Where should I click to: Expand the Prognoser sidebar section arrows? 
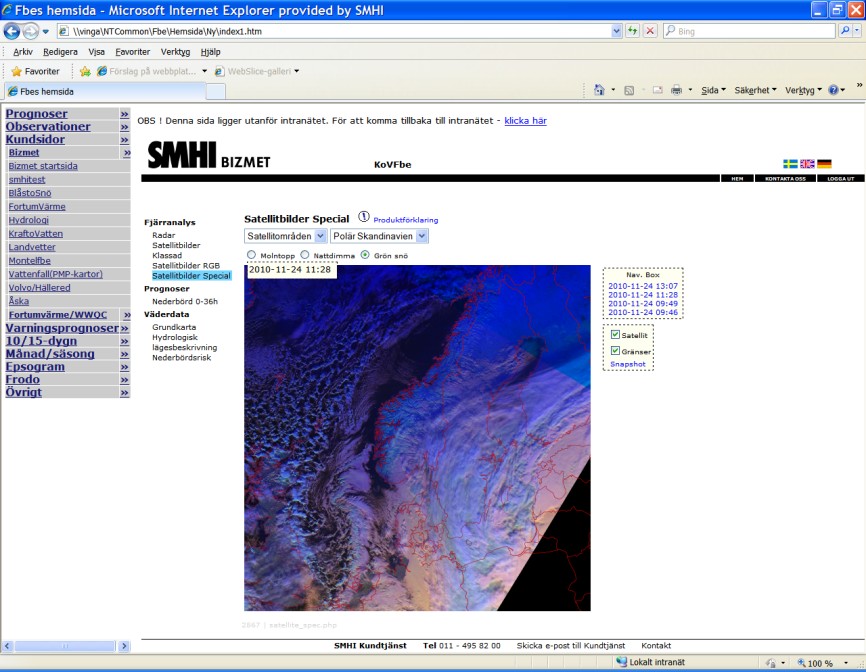point(124,114)
